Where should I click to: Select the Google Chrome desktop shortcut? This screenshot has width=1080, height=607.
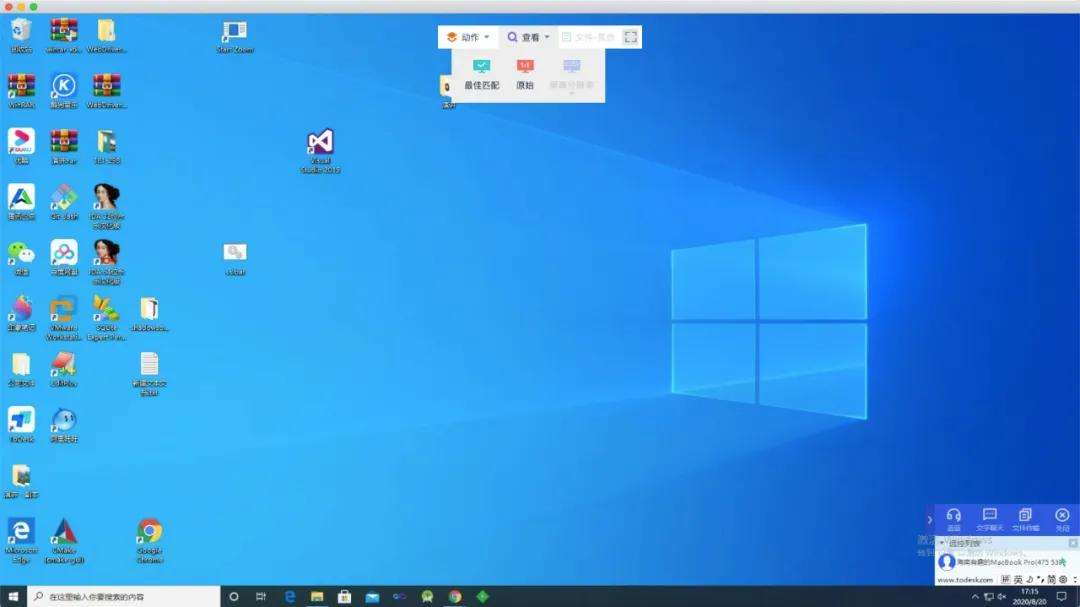point(149,542)
